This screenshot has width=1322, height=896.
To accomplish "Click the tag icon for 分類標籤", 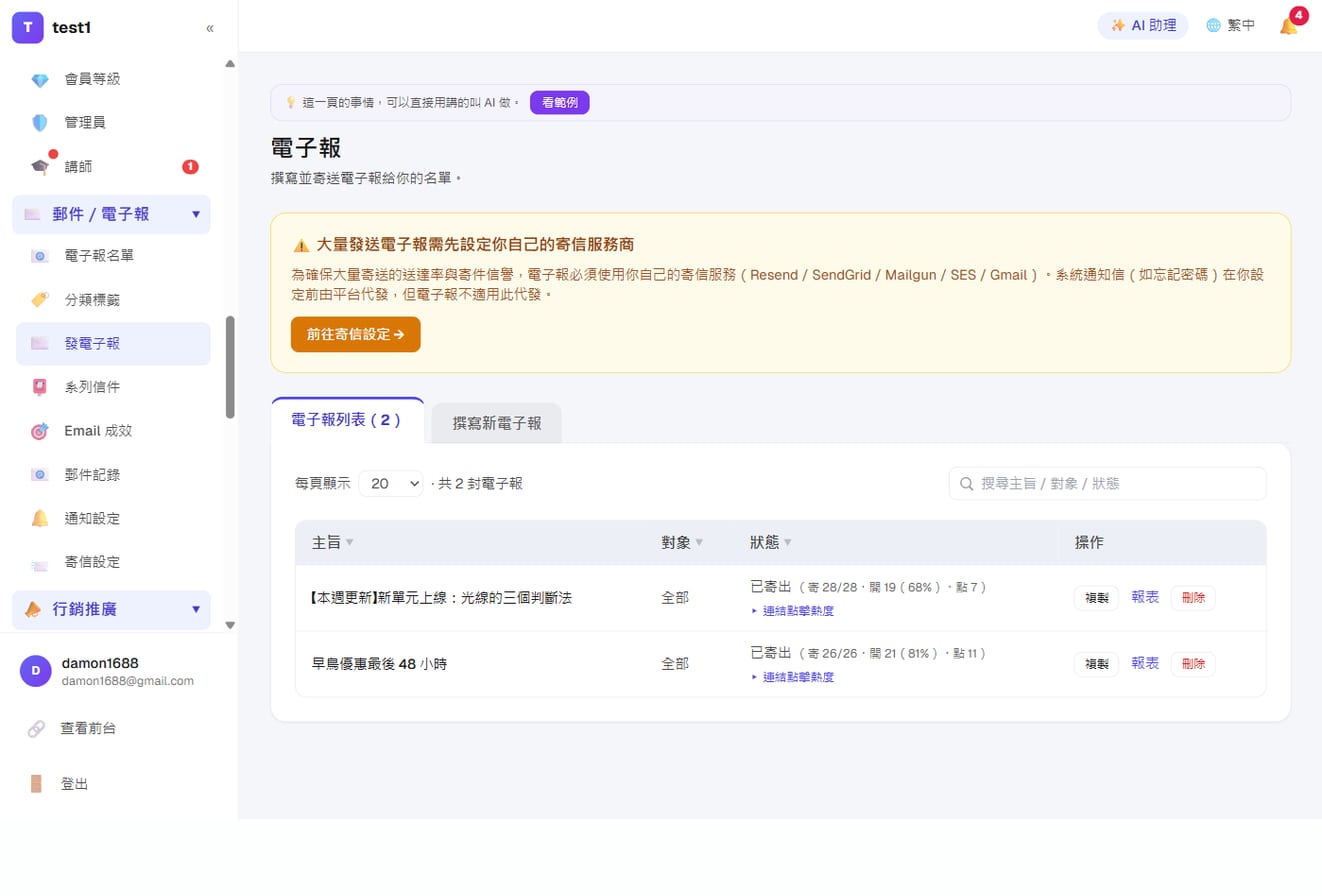I will coord(40,299).
